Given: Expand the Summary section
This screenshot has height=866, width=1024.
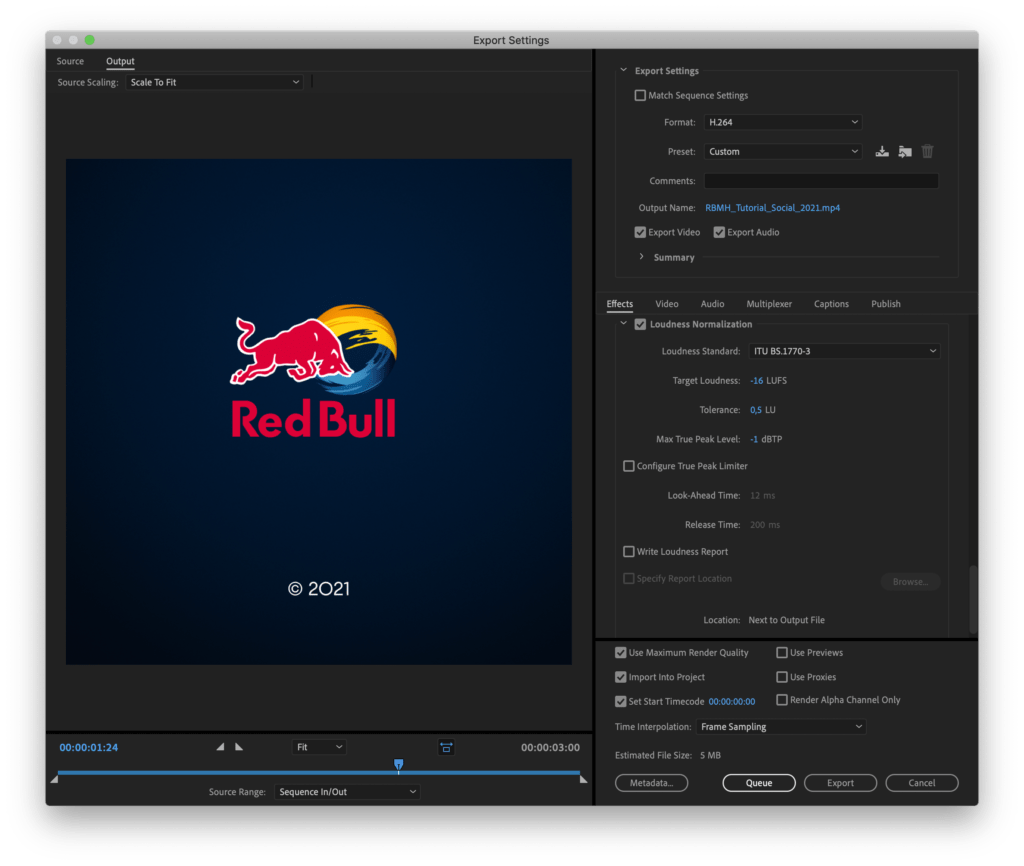Looking at the screenshot, I should pos(641,257).
